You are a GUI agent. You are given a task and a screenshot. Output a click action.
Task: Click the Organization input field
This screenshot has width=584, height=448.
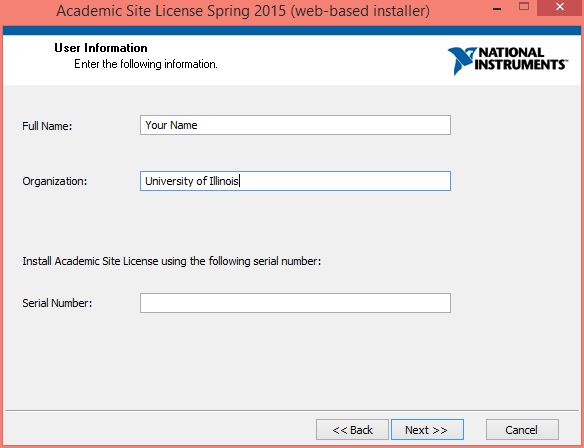[295, 181]
